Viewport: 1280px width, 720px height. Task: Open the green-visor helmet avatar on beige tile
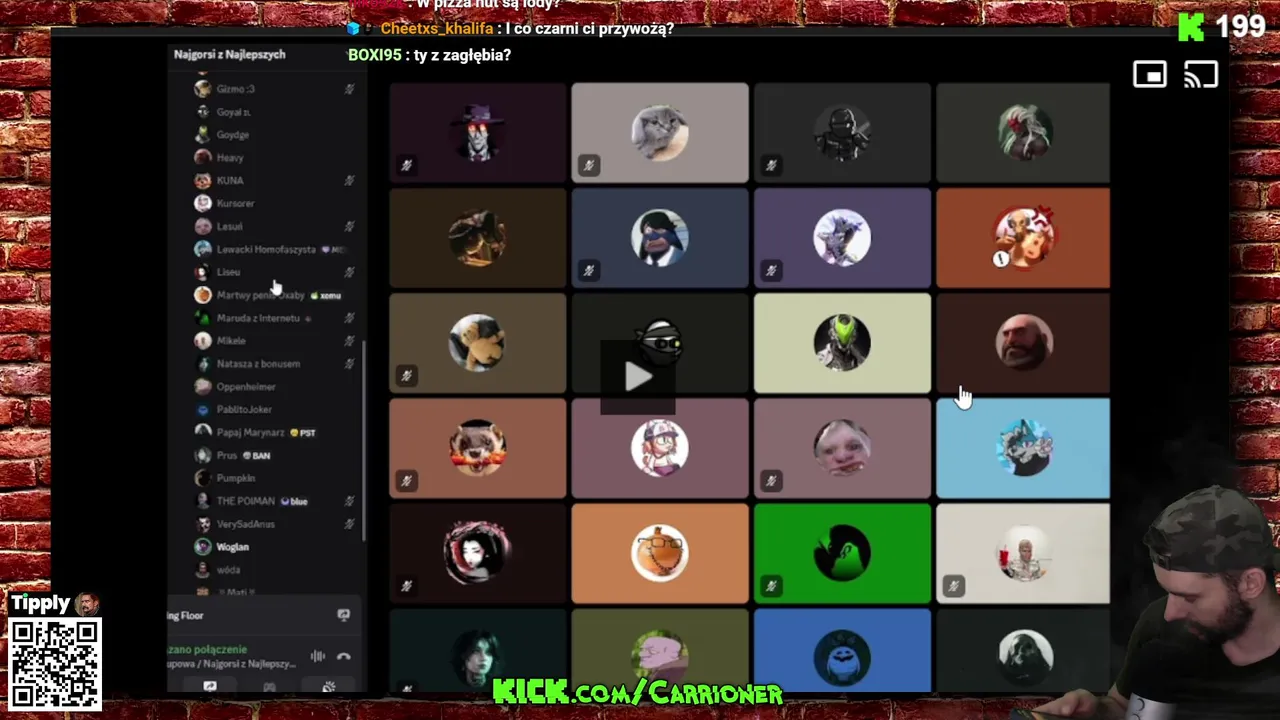click(842, 343)
